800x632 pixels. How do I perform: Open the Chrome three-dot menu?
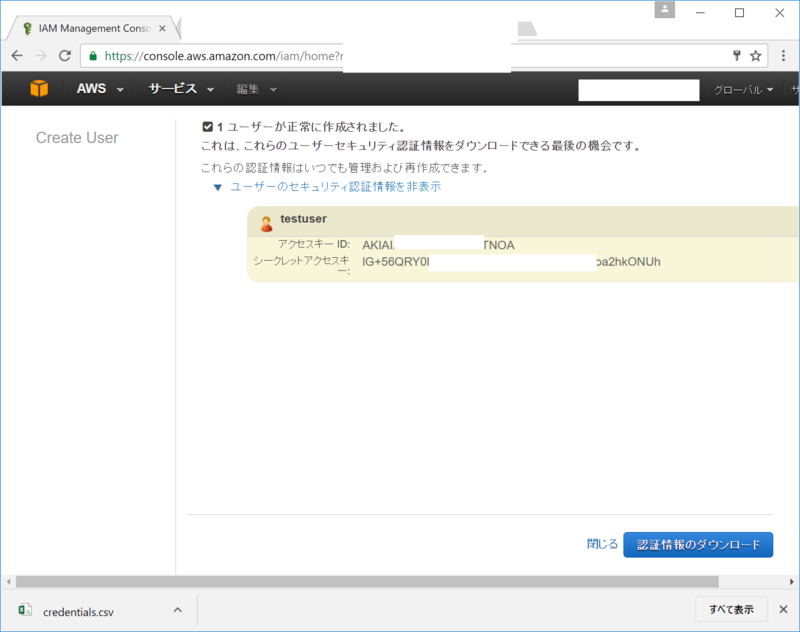pos(783,57)
